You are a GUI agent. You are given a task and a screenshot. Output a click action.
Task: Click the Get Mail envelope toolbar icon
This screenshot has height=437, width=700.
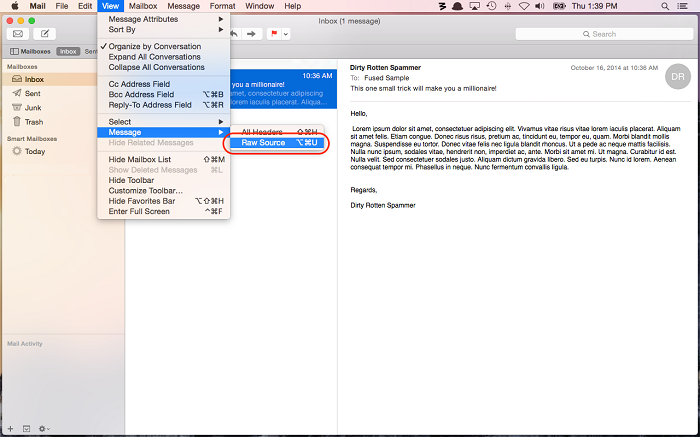18,34
